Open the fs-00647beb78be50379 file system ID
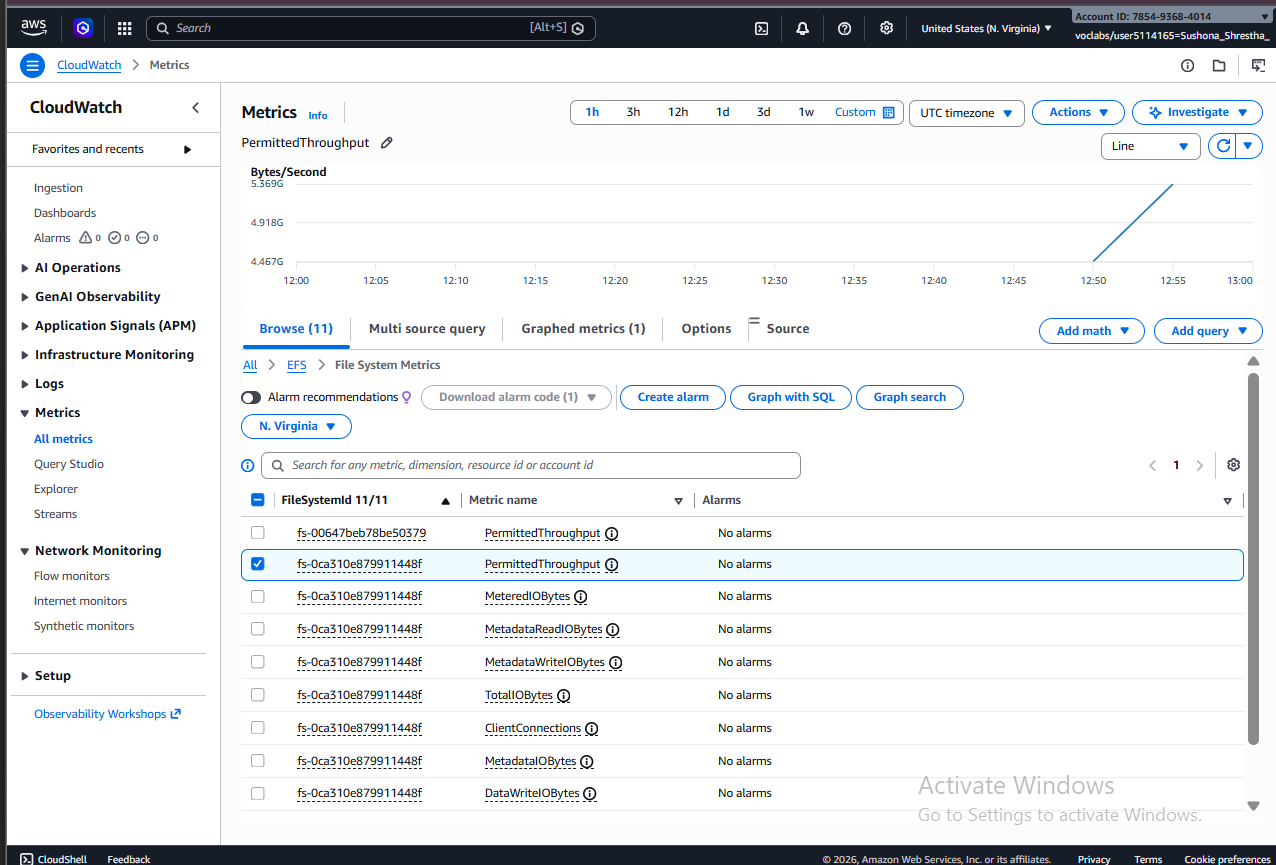Viewport: 1276px width, 865px height. 362,533
